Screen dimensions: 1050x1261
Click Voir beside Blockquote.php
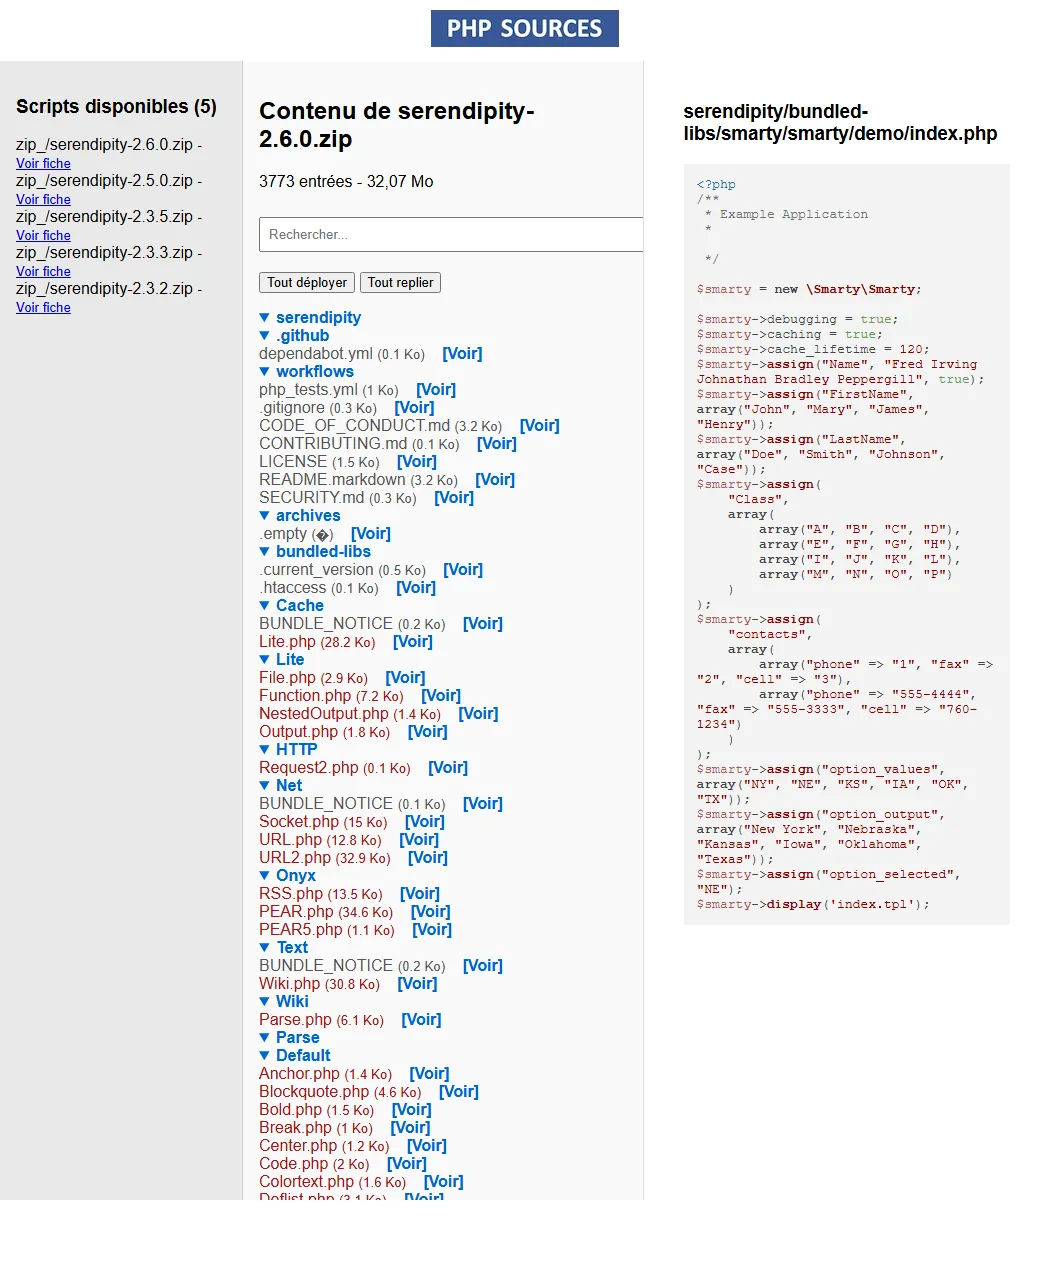point(459,1092)
